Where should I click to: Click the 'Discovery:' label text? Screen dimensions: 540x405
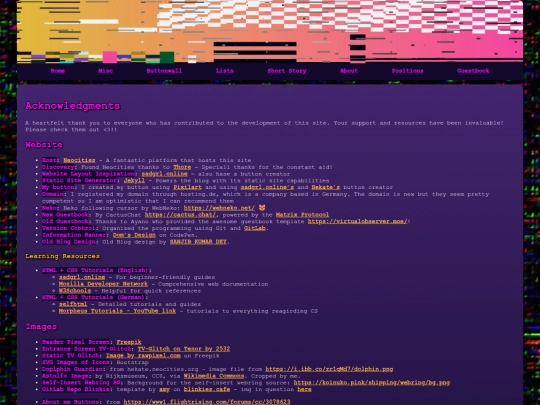(x=60, y=167)
